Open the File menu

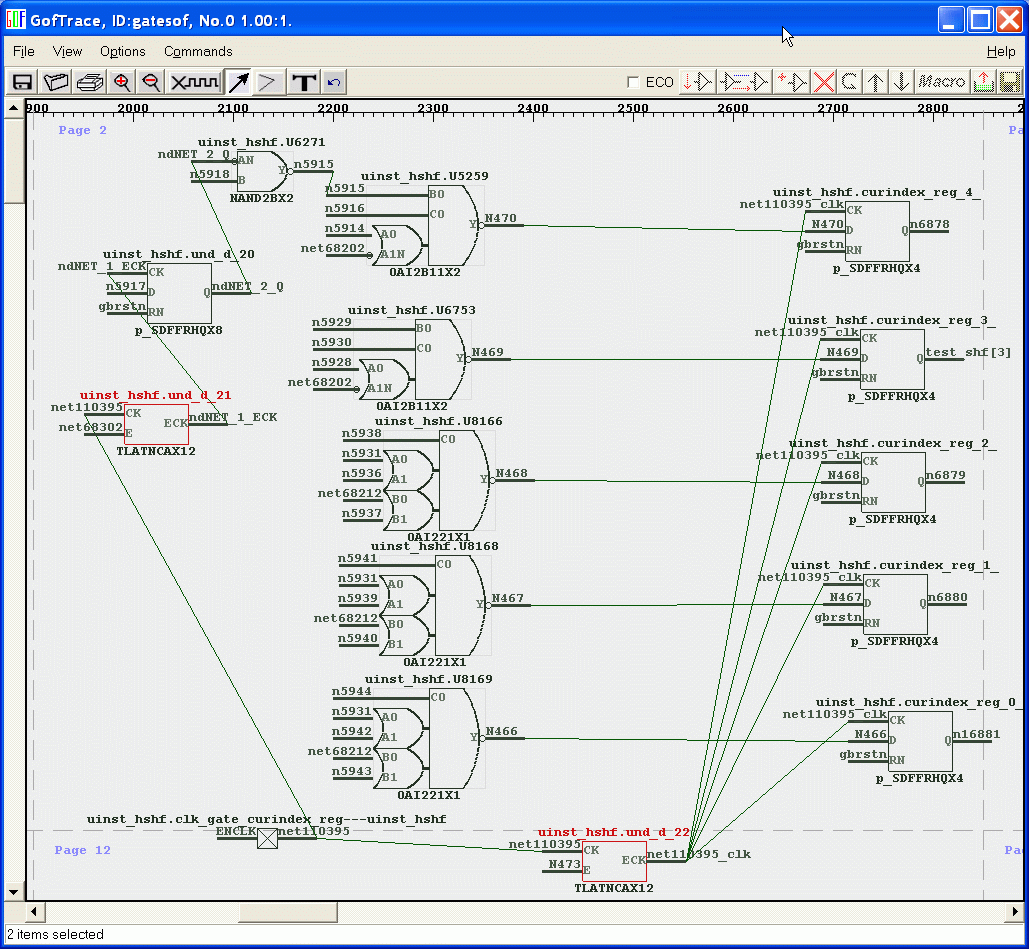[23, 51]
